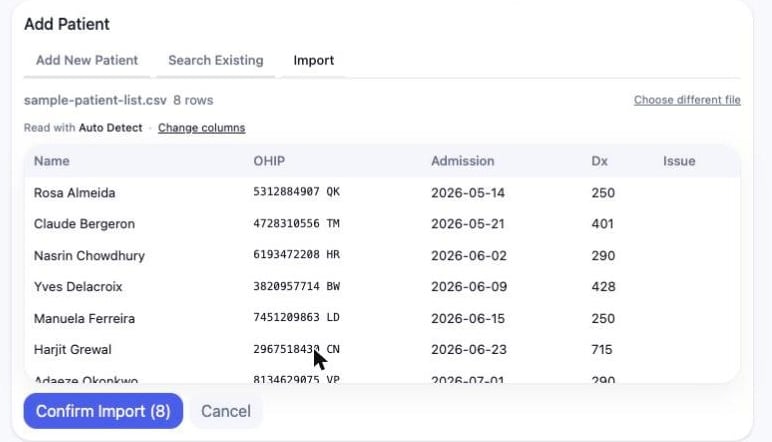The width and height of the screenshot is (772, 442).
Task: Click the Issue column header
Action: click(679, 161)
